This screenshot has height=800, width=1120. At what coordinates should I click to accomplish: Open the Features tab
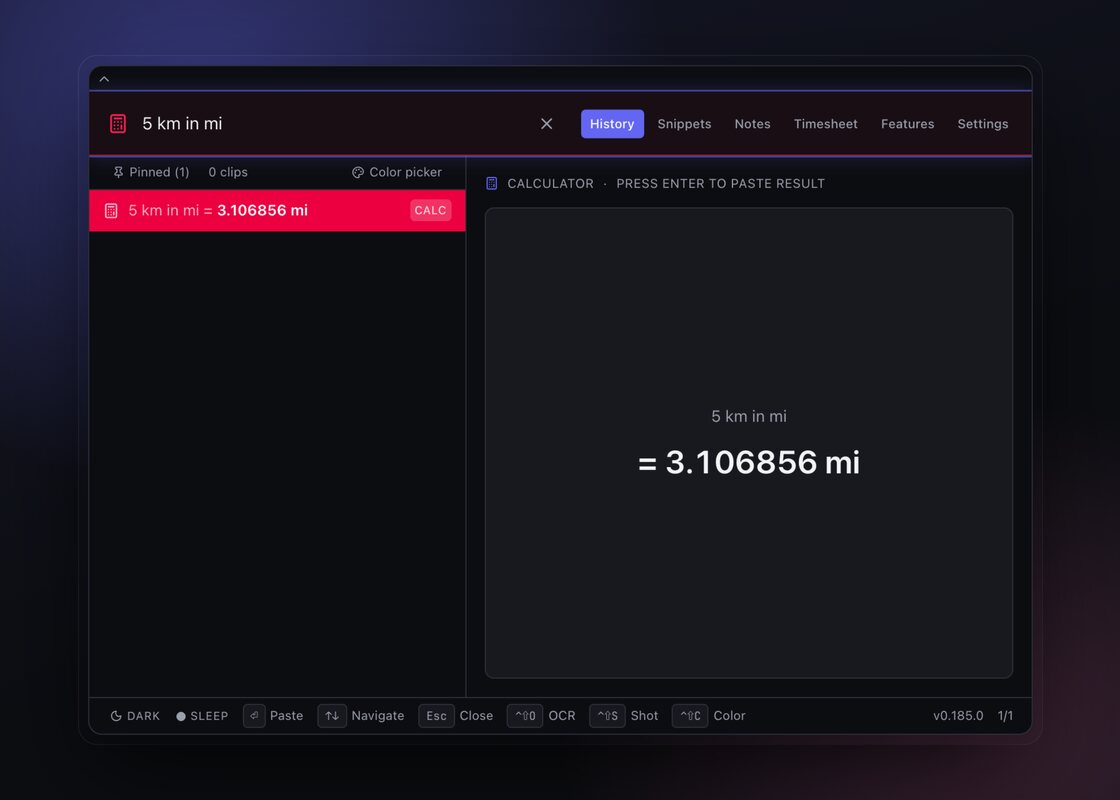[907, 124]
